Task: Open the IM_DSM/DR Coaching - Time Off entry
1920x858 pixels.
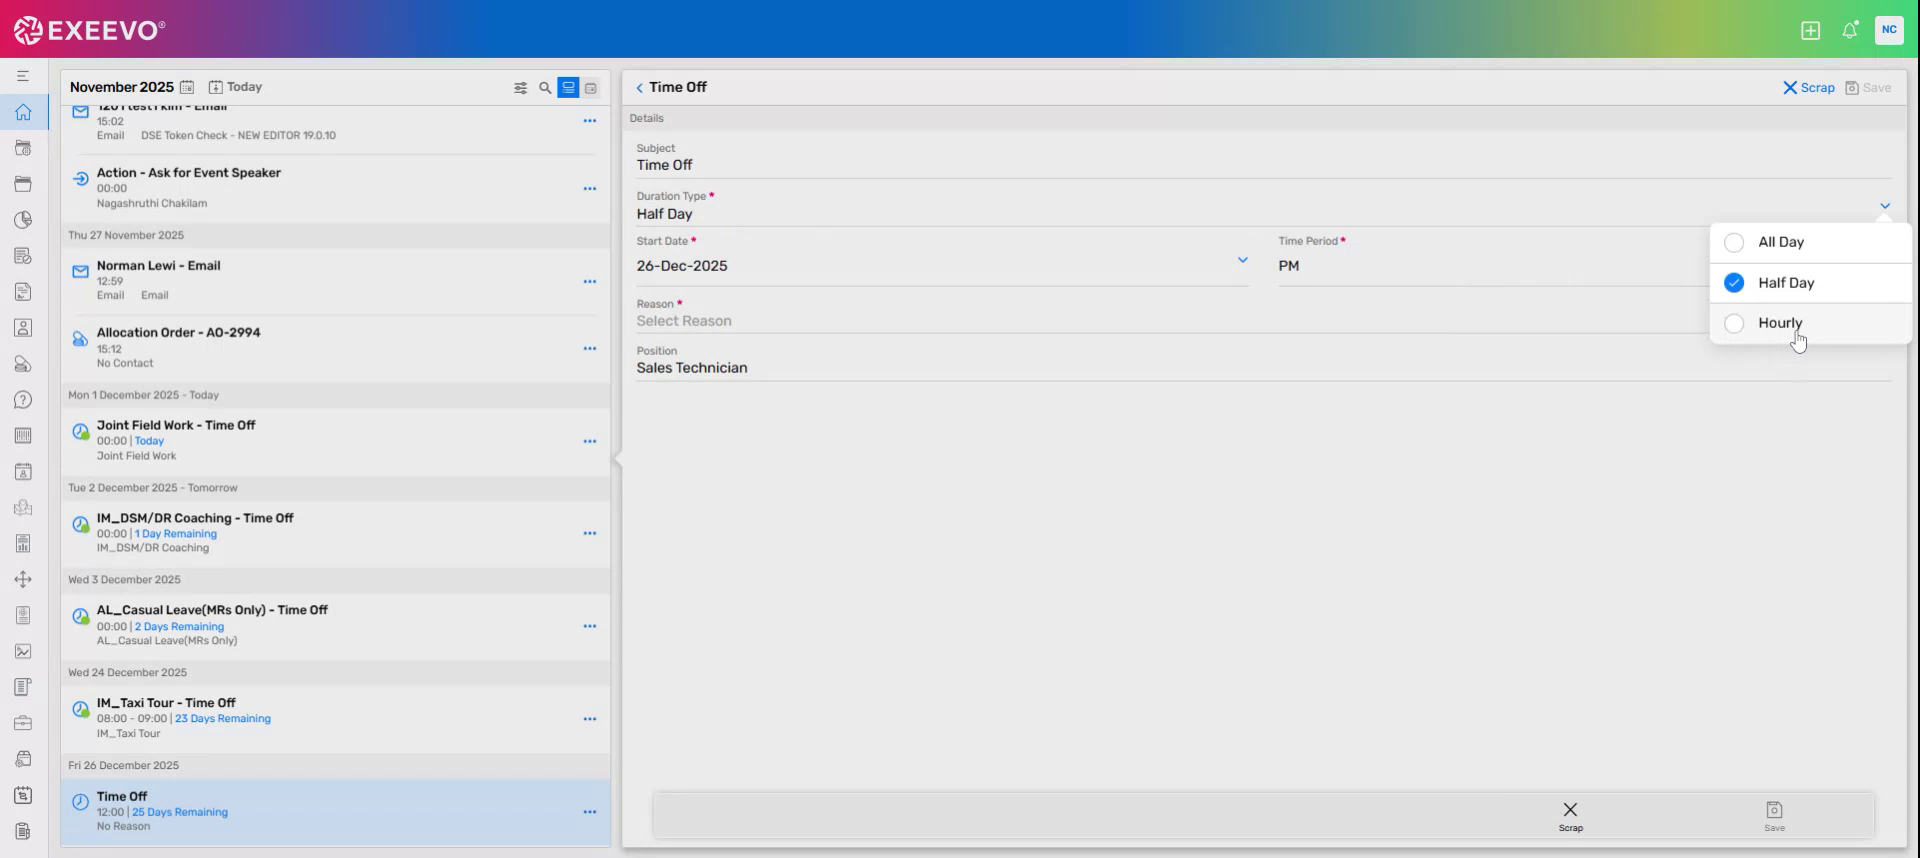Action: (x=335, y=533)
